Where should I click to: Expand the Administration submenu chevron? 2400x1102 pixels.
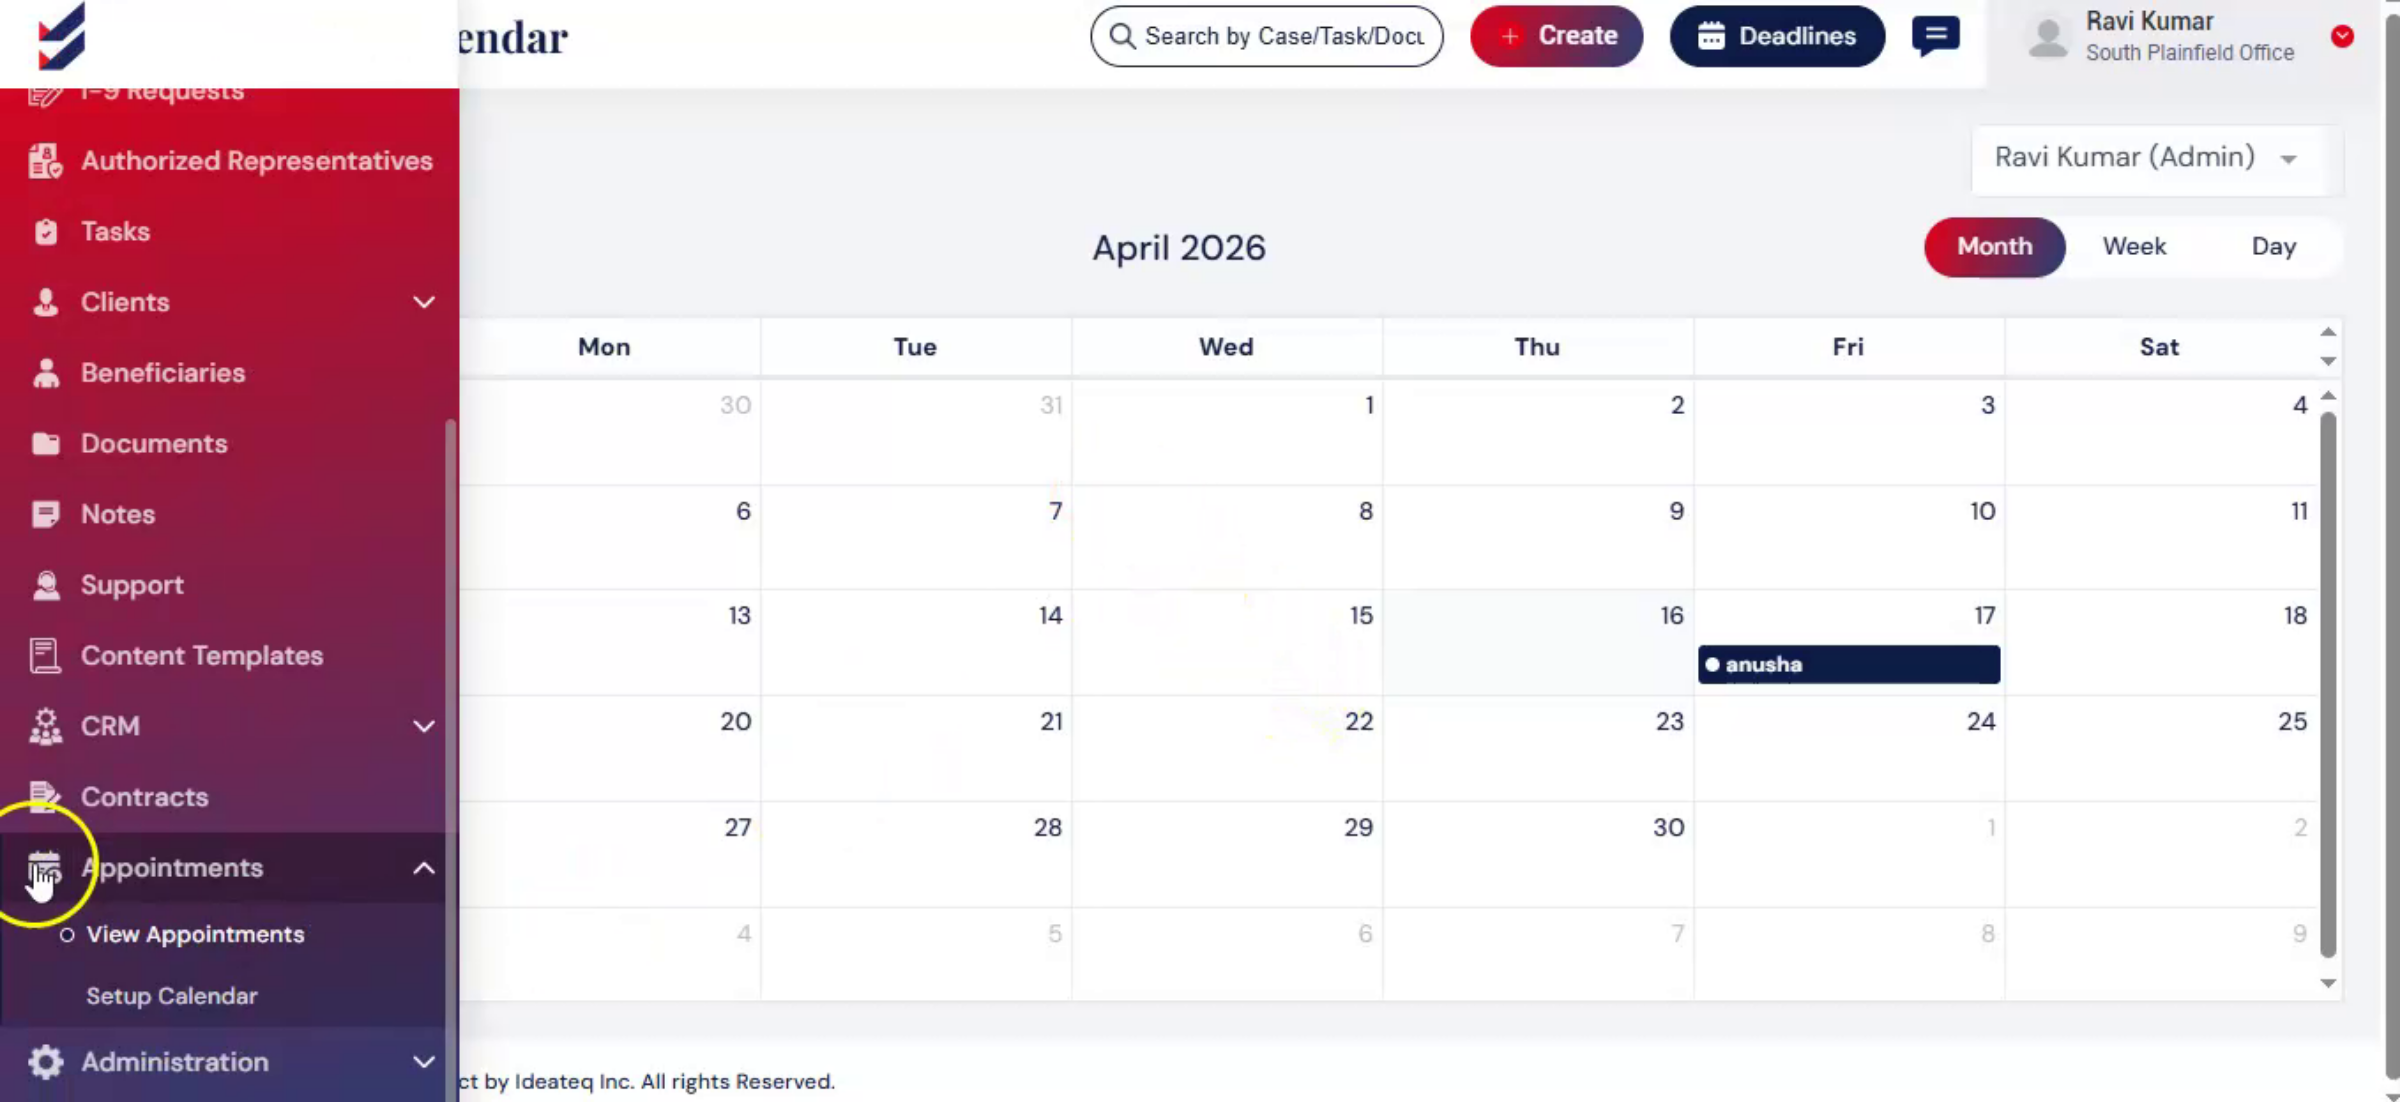pyautogui.click(x=424, y=1062)
